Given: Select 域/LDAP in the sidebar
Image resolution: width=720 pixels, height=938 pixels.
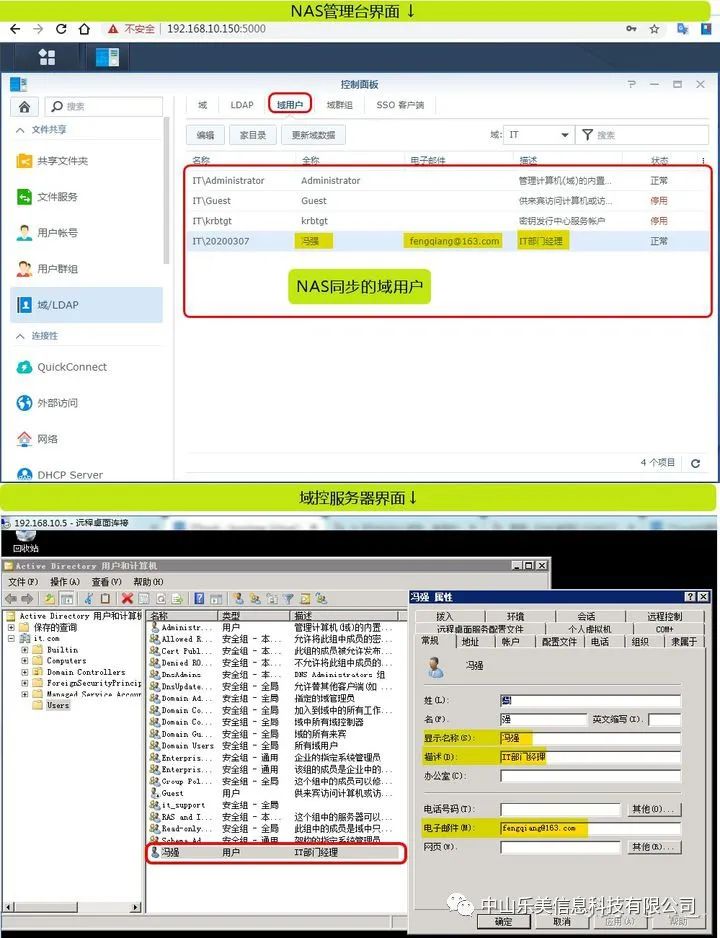Looking at the screenshot, I should (x=86, y=304).
